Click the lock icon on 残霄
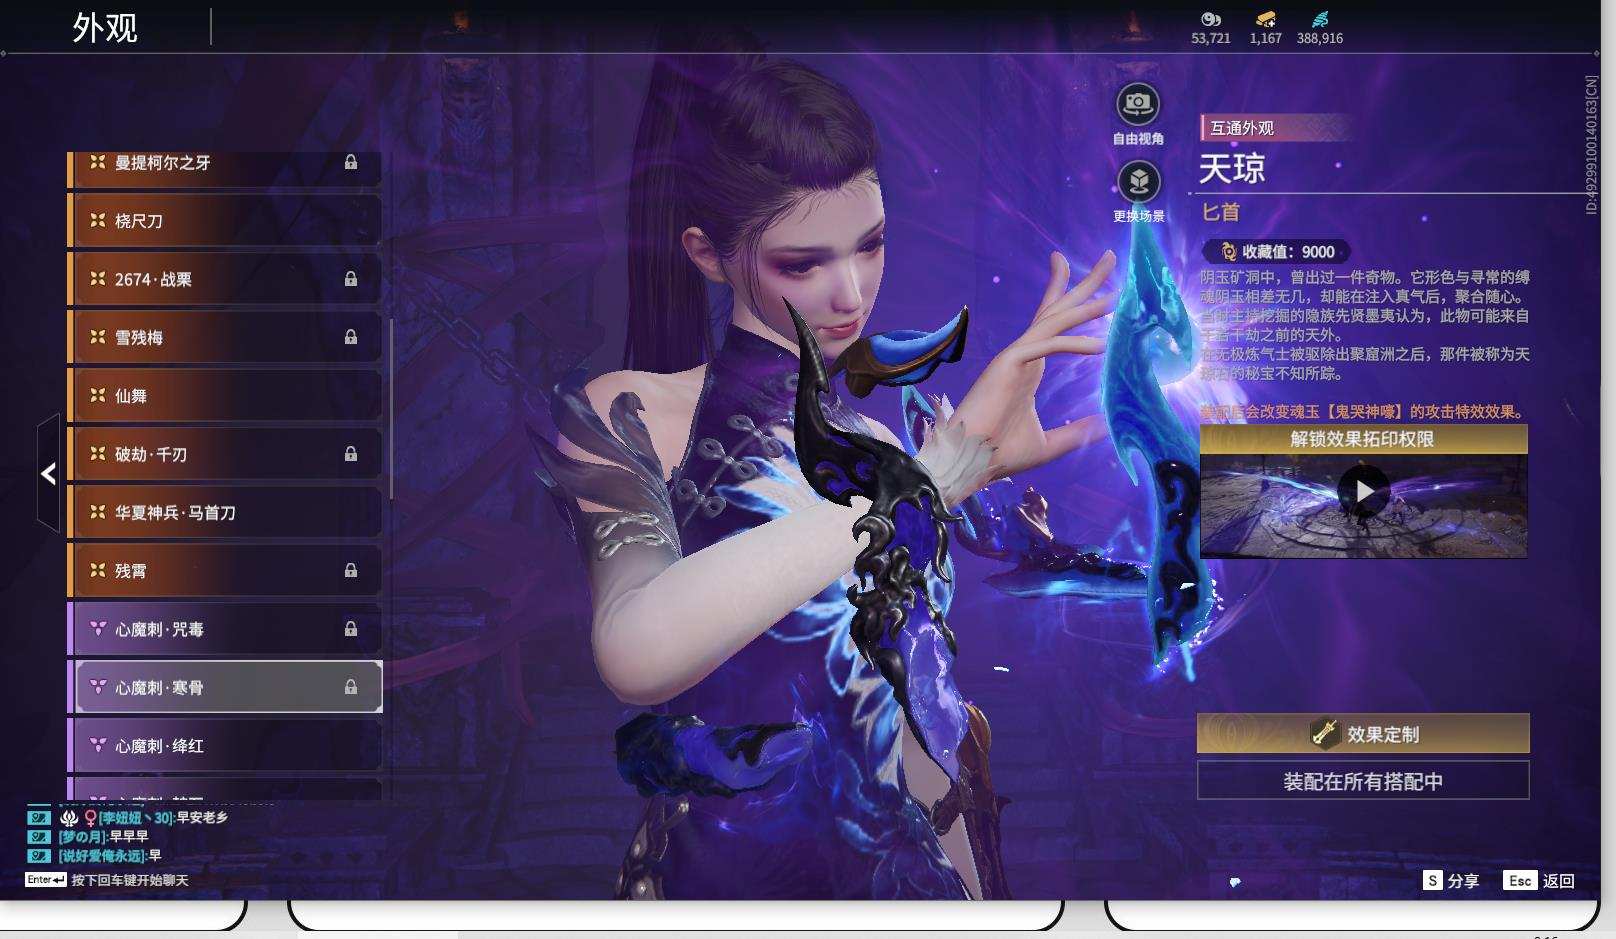 pyautogui.click(x=351, y=570)
